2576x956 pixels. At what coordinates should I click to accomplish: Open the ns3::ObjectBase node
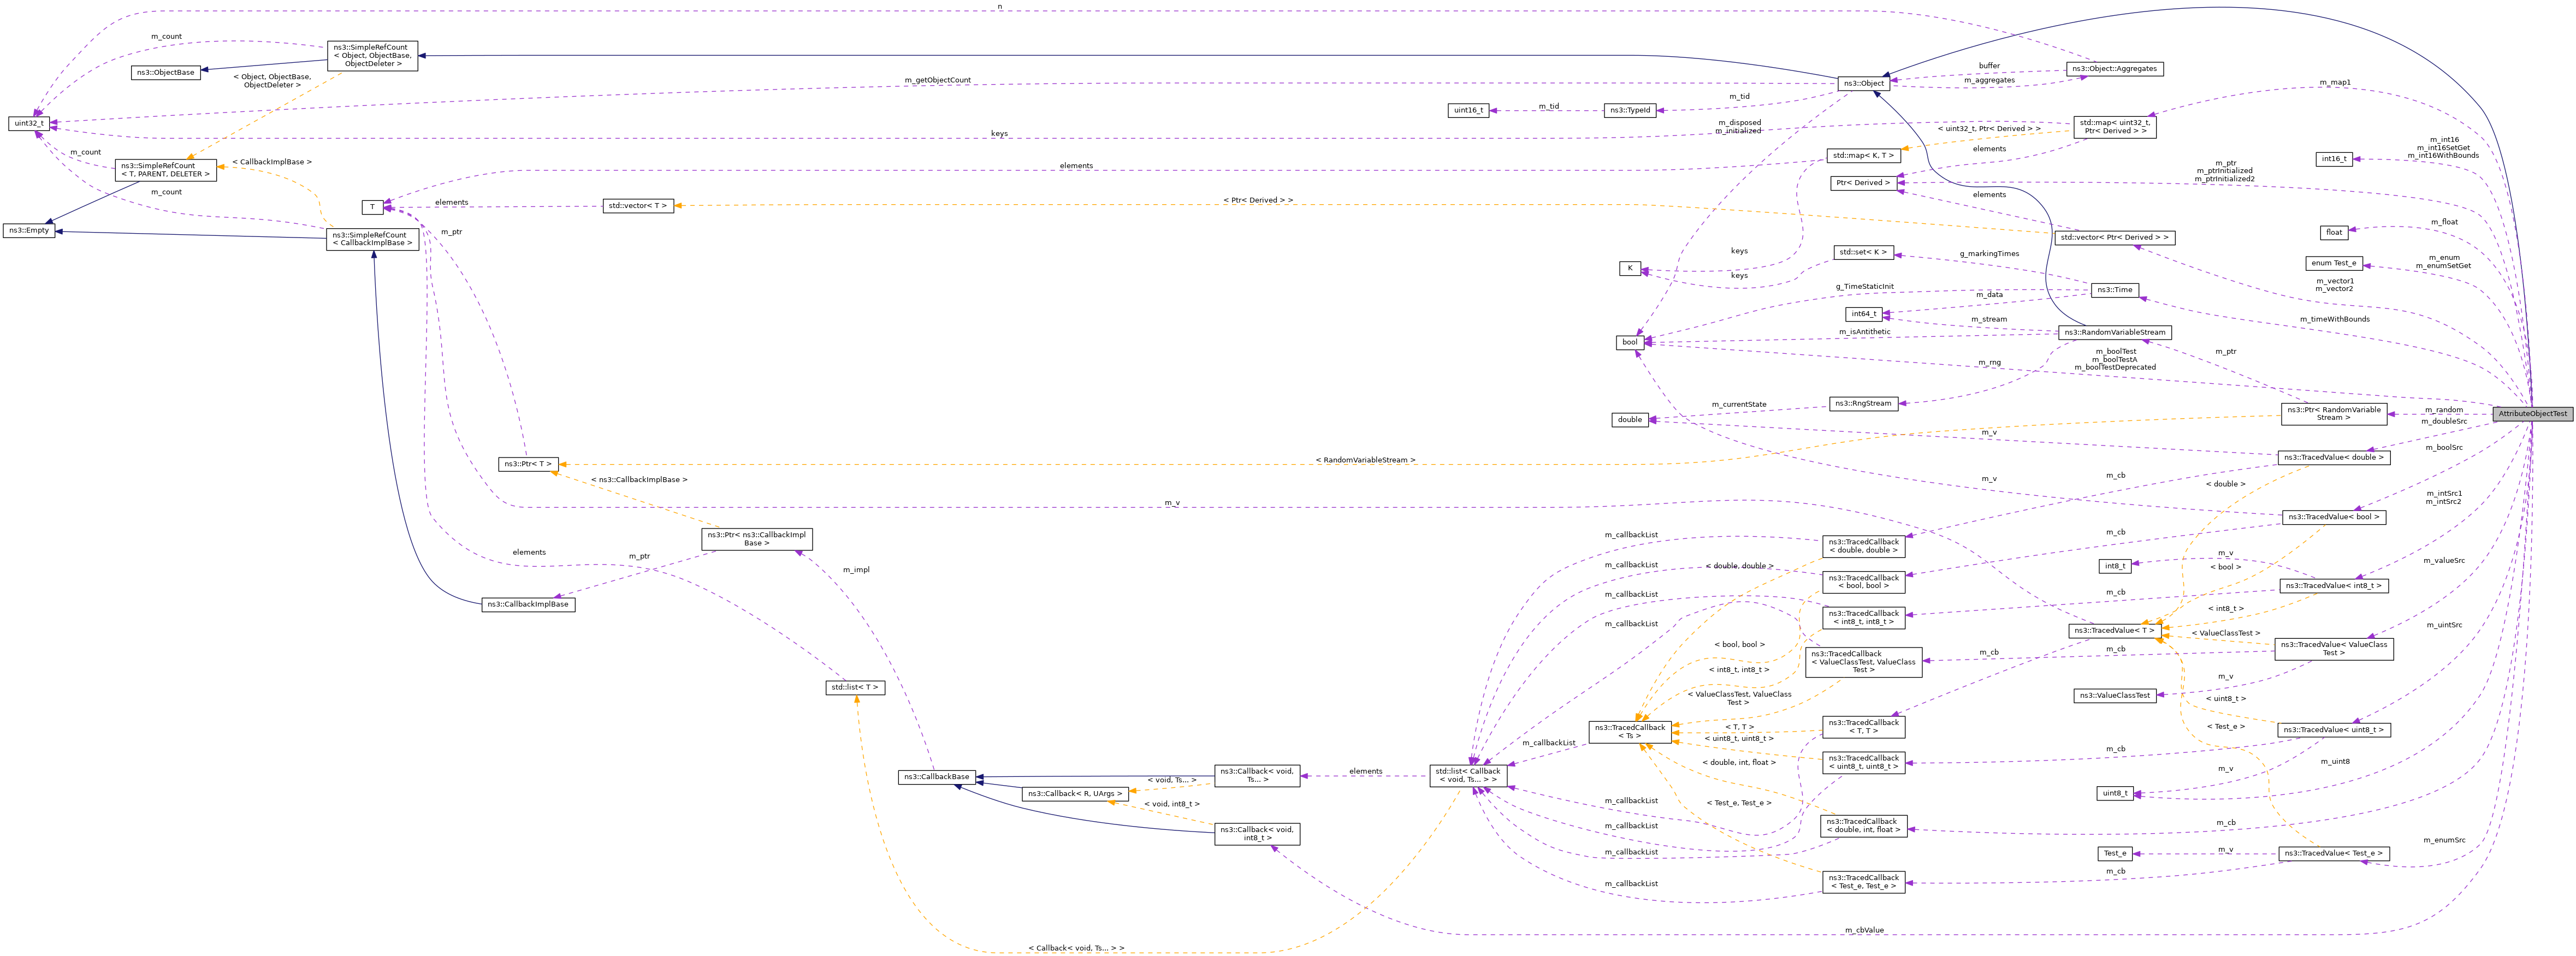tap(166, 72)
